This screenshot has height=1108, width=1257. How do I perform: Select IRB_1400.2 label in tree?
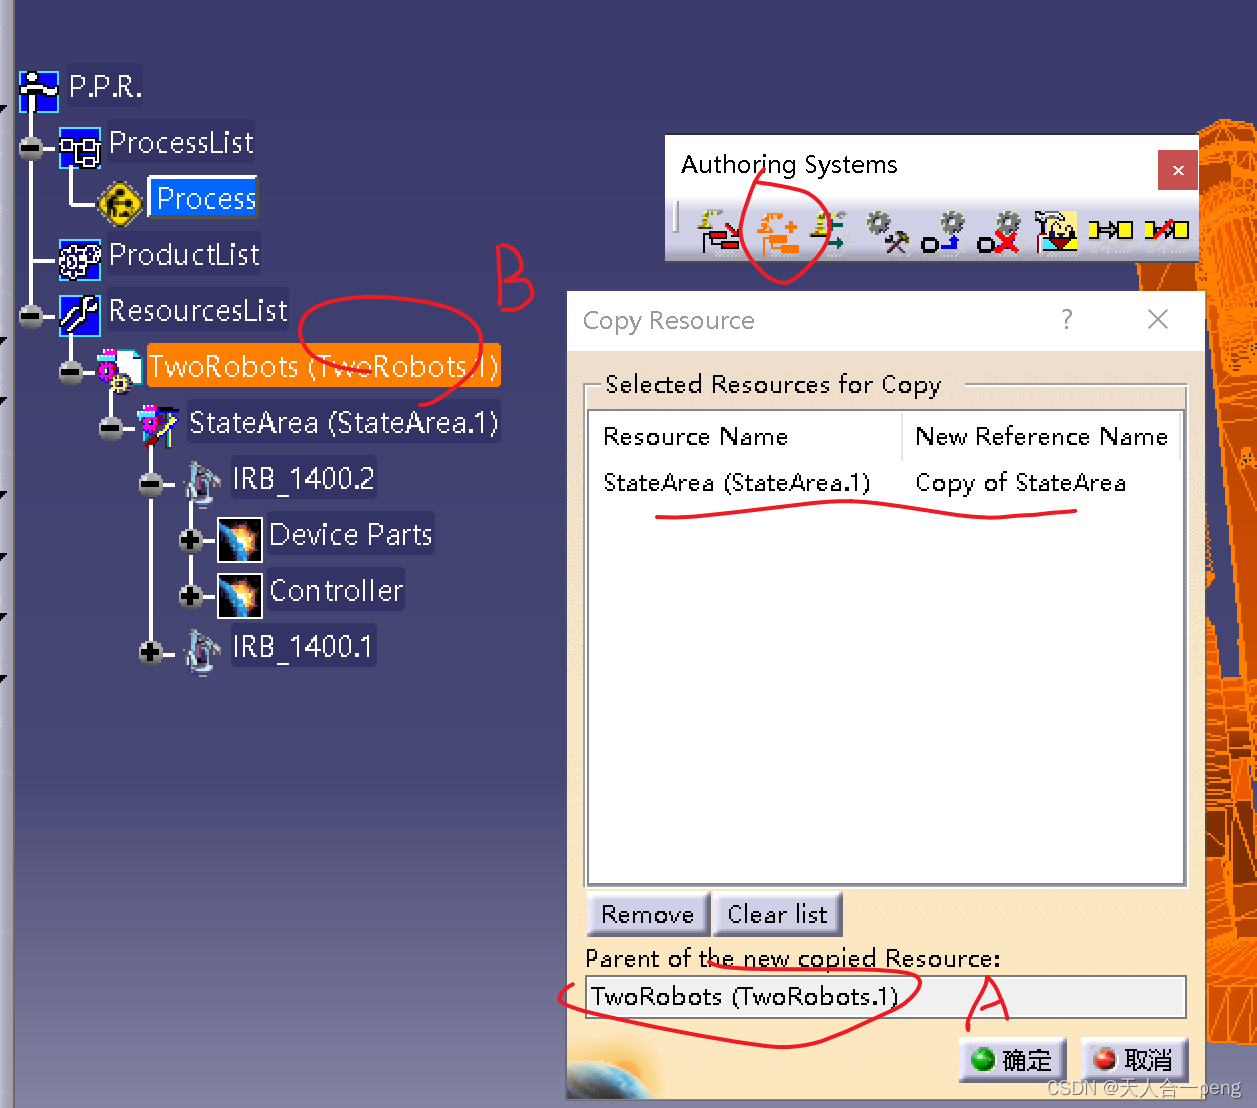(303, 478)
